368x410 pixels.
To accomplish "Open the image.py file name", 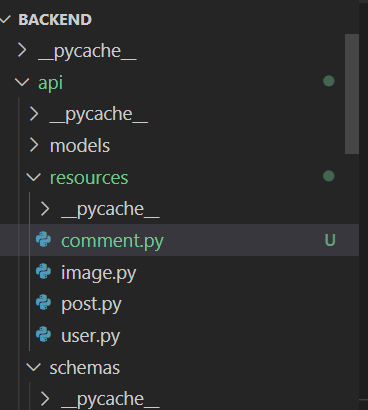I will click(99, 273).
